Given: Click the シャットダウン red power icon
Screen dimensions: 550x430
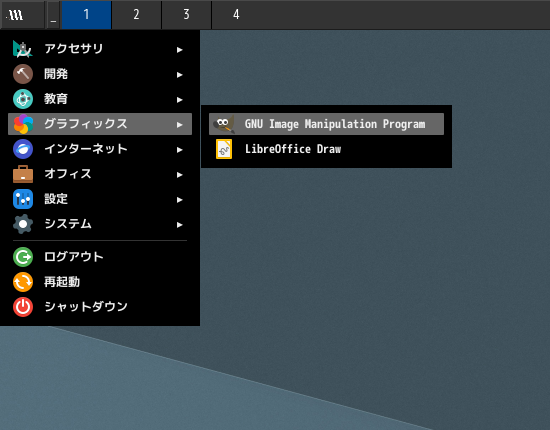Looking at the screenshot, I should 23,307.
